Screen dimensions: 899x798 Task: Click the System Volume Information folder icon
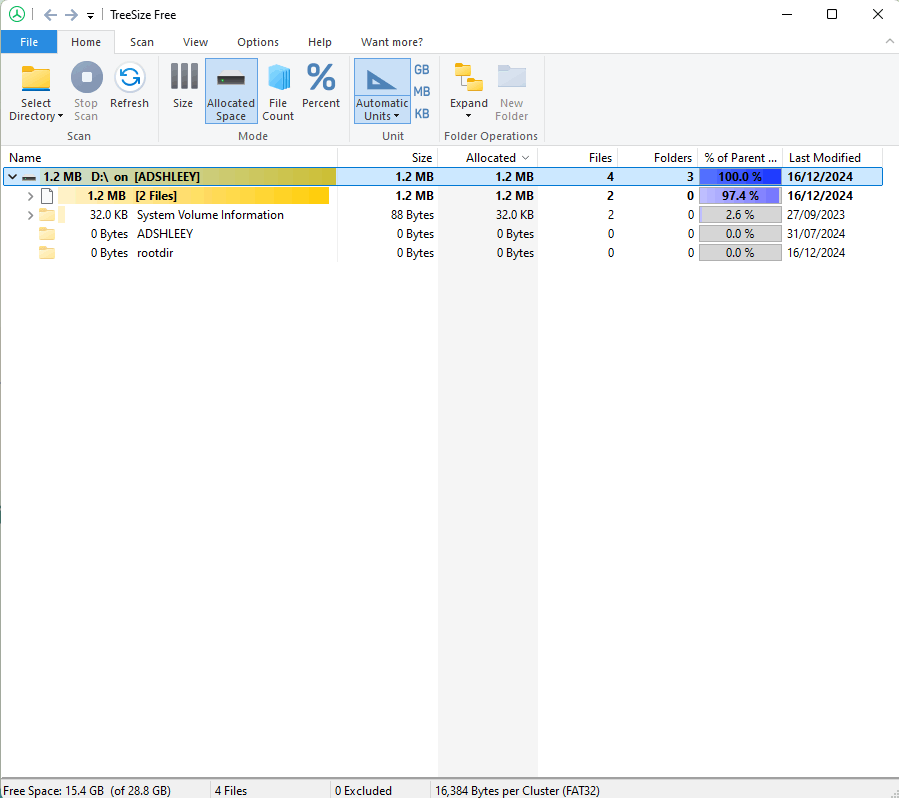pyautogui.click(x=47, y=215)
